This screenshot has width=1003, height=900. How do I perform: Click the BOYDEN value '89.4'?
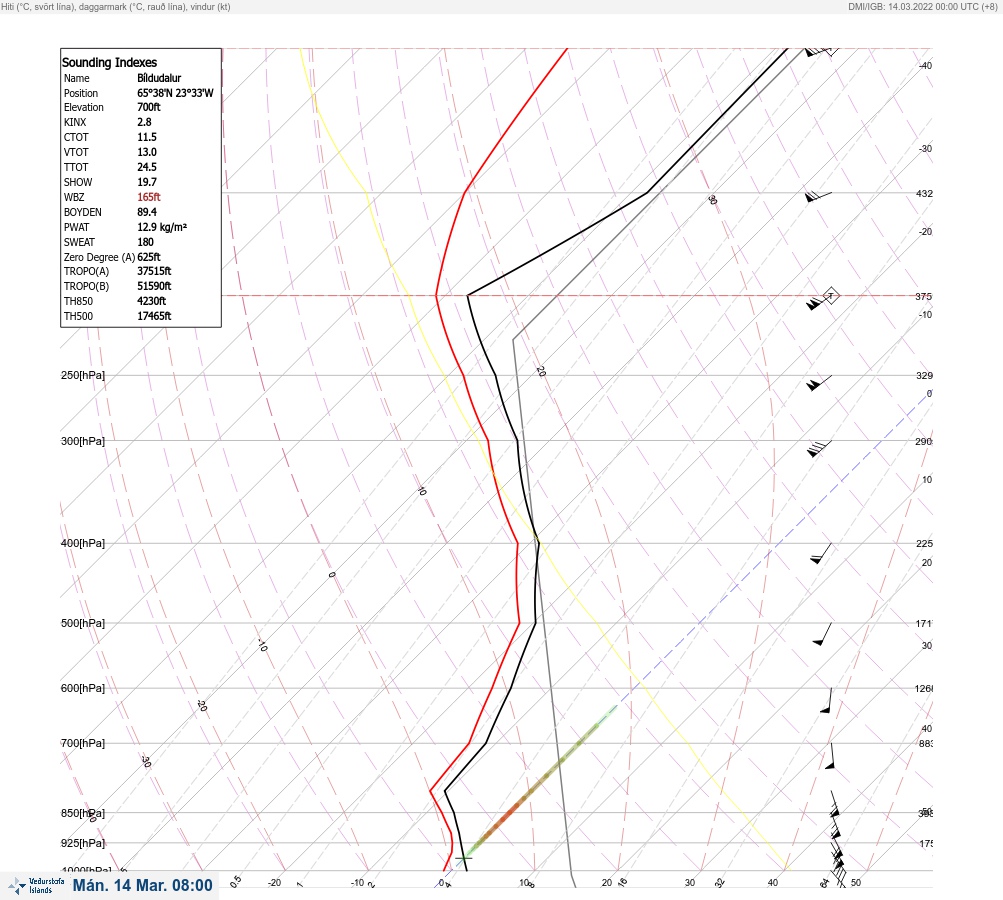147,212
